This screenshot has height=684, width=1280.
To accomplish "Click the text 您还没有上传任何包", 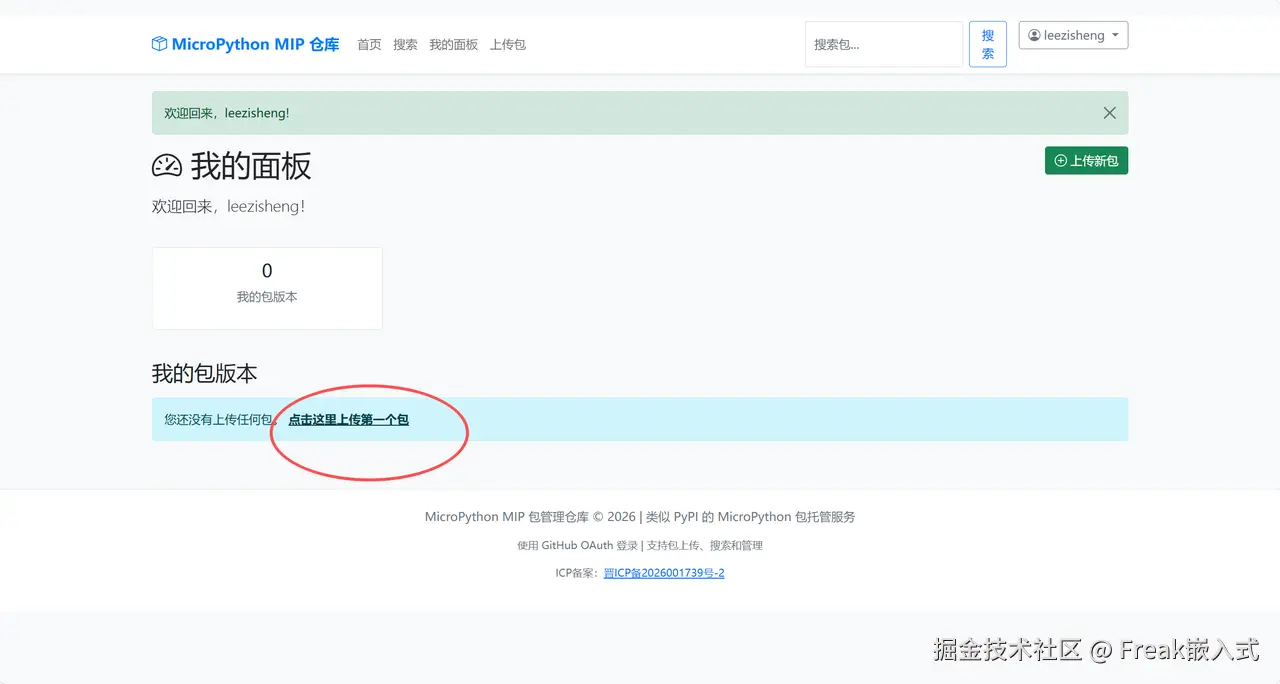I will (x=219, y=419).
